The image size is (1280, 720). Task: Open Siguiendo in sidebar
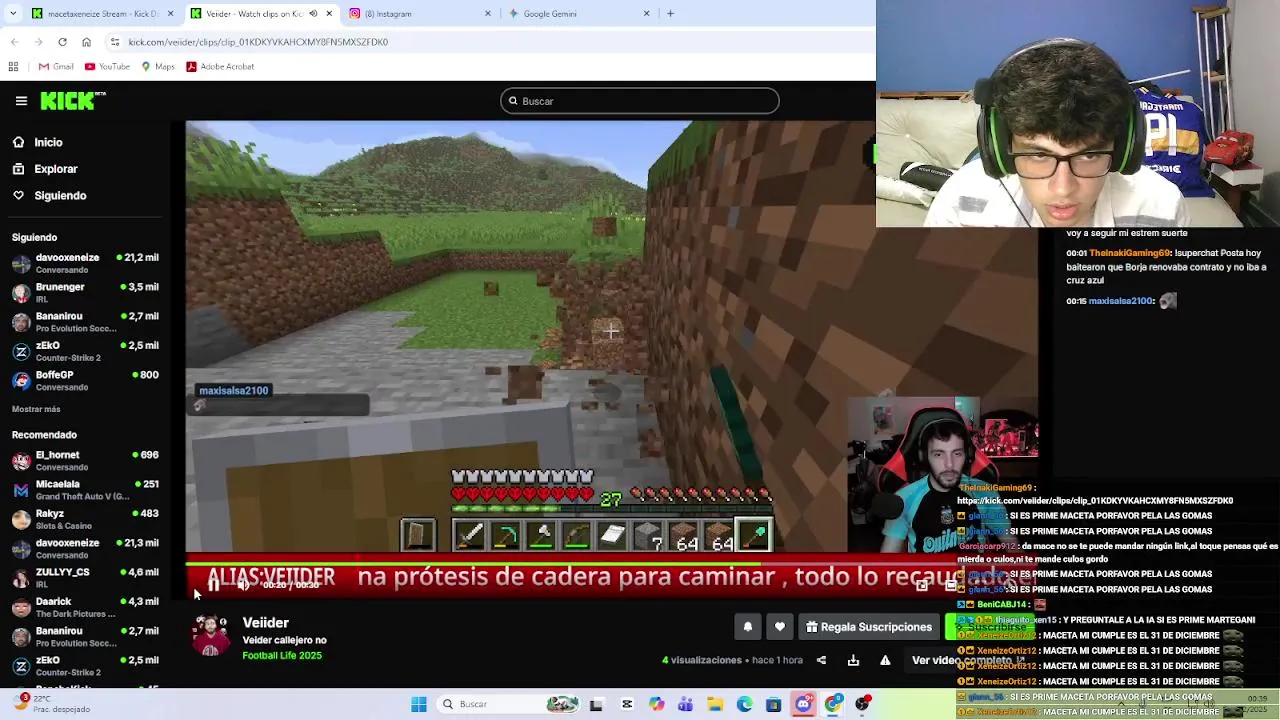pos(60,195)
